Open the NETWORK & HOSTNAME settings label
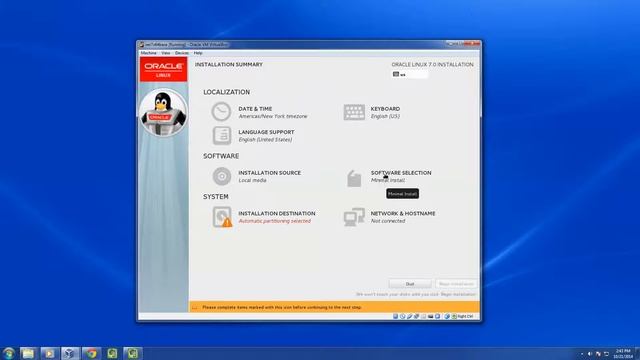 [x=403, y=213]
